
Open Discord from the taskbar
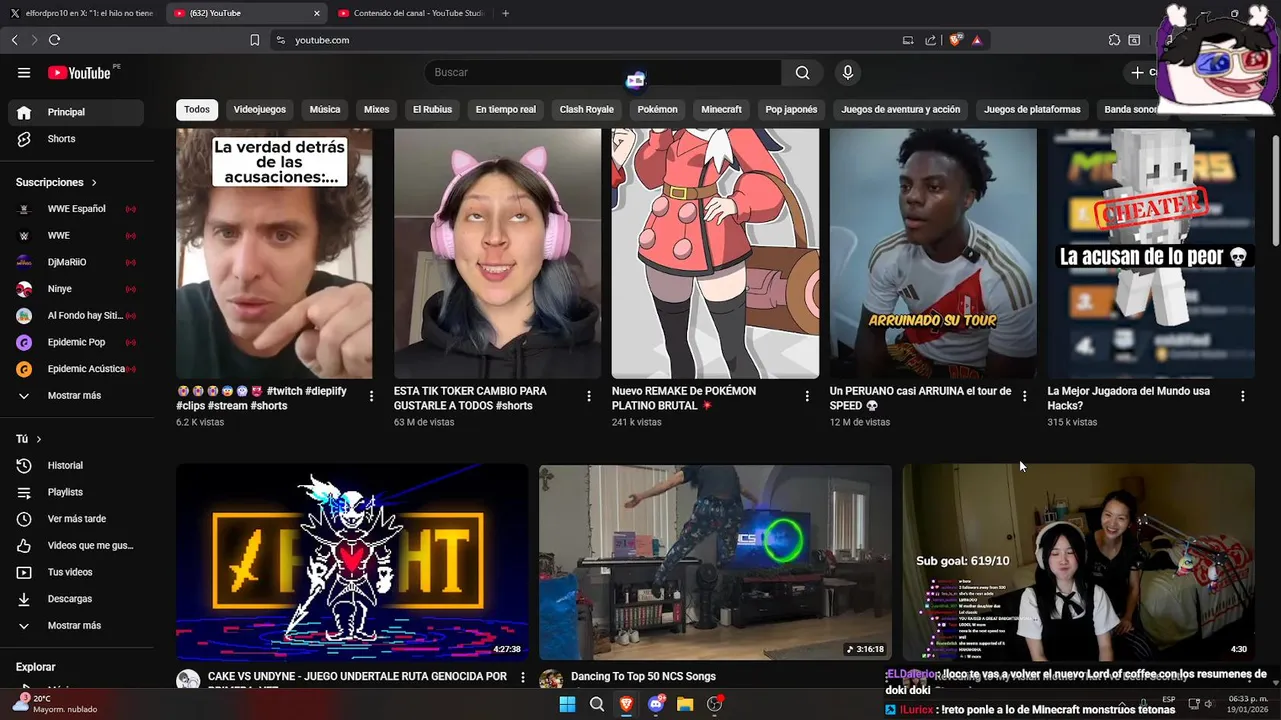[x=656, y=704]
